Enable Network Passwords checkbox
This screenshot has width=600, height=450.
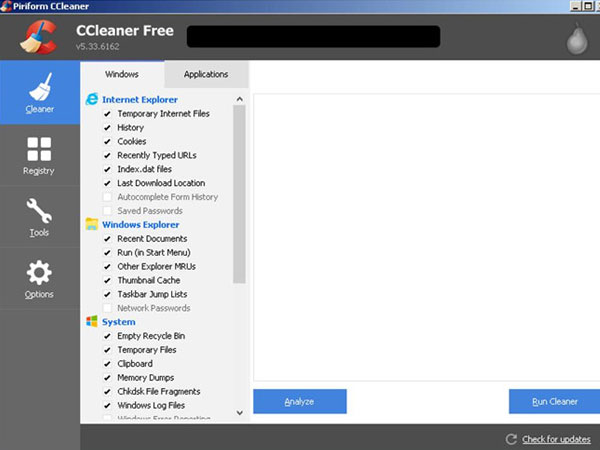tap(108, 308)
